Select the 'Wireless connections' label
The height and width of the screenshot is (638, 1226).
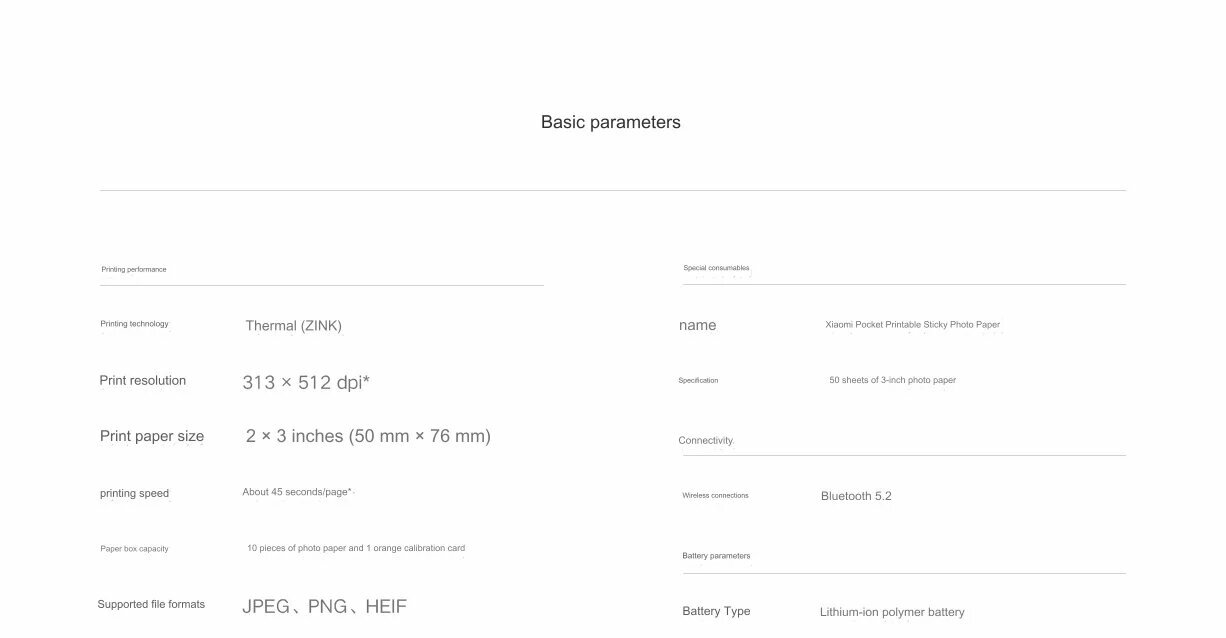coord(715,495)
